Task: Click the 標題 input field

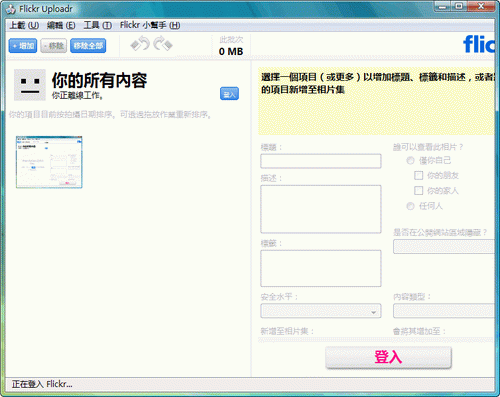Action: [x=321, y=161]
